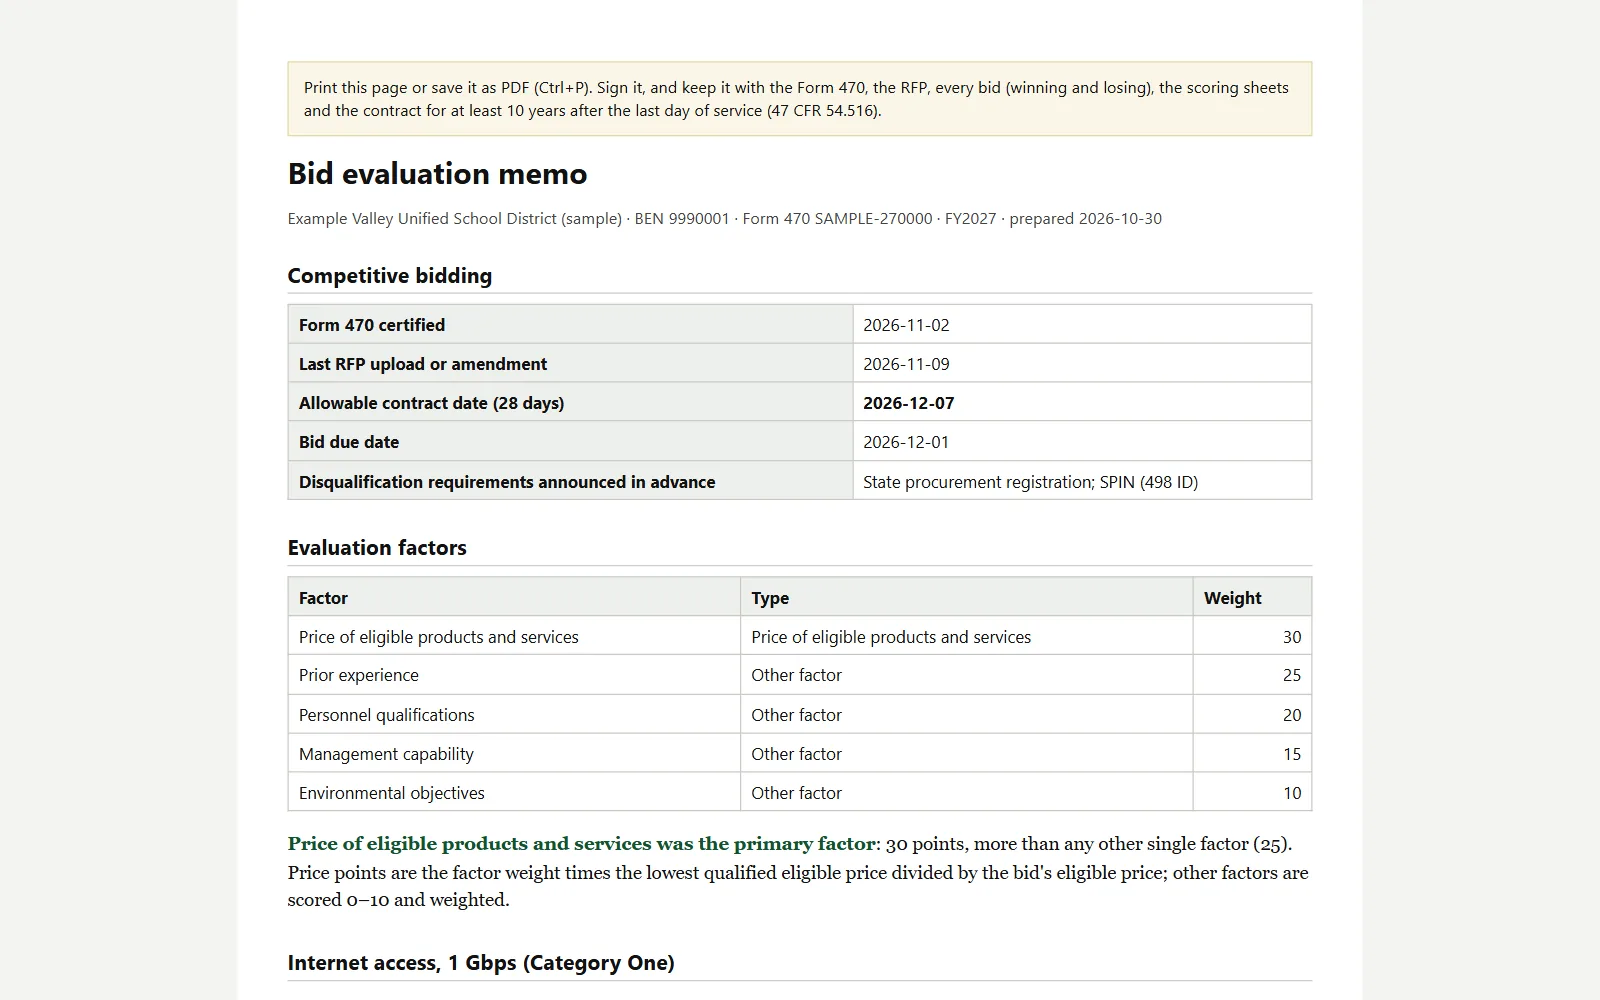Click the green 'primary factor' statement text
The height and width of the screenshot is (1000, 1600).
[581, 843]
